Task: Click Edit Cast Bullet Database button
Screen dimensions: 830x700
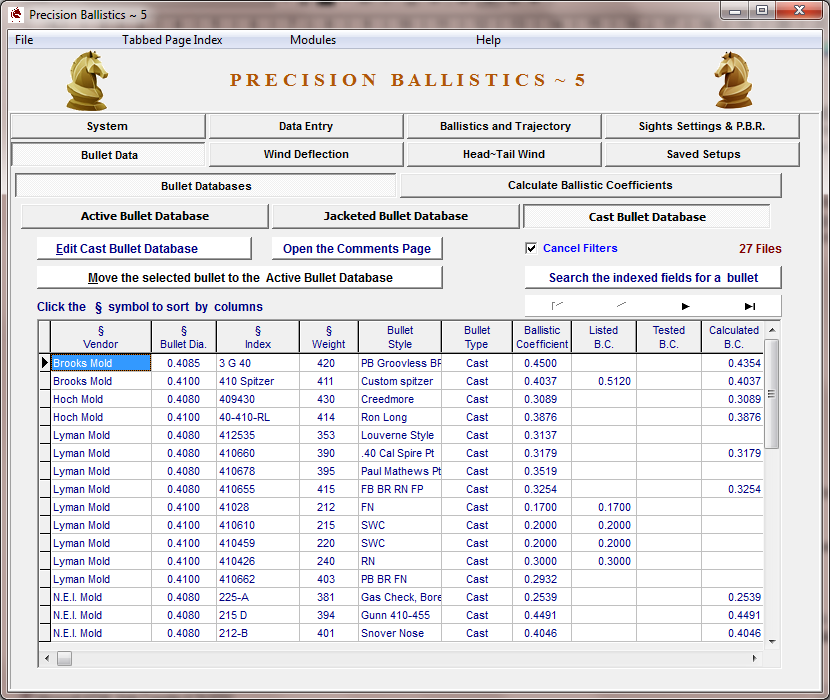Action: tap(144, 248)
